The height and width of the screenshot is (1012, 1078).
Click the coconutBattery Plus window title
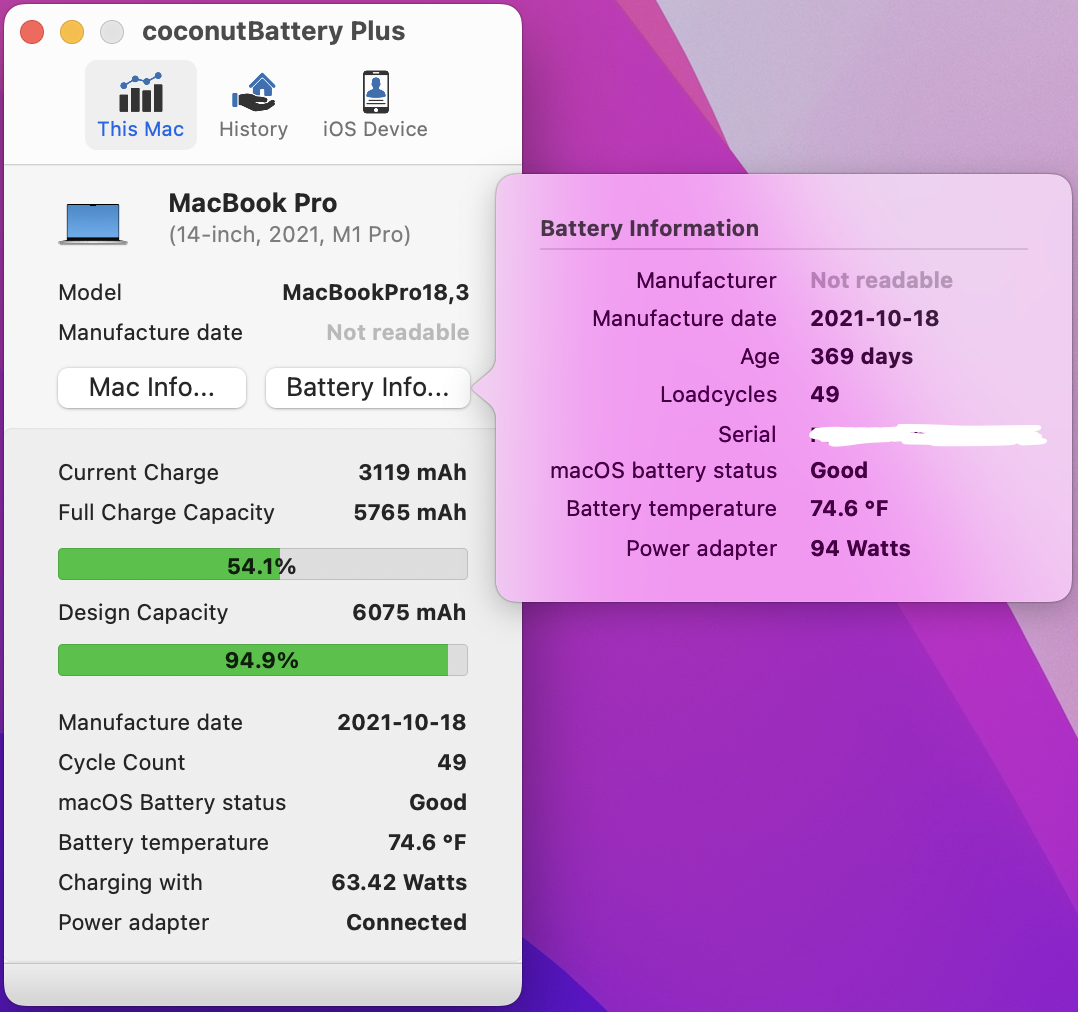point(274,32)
